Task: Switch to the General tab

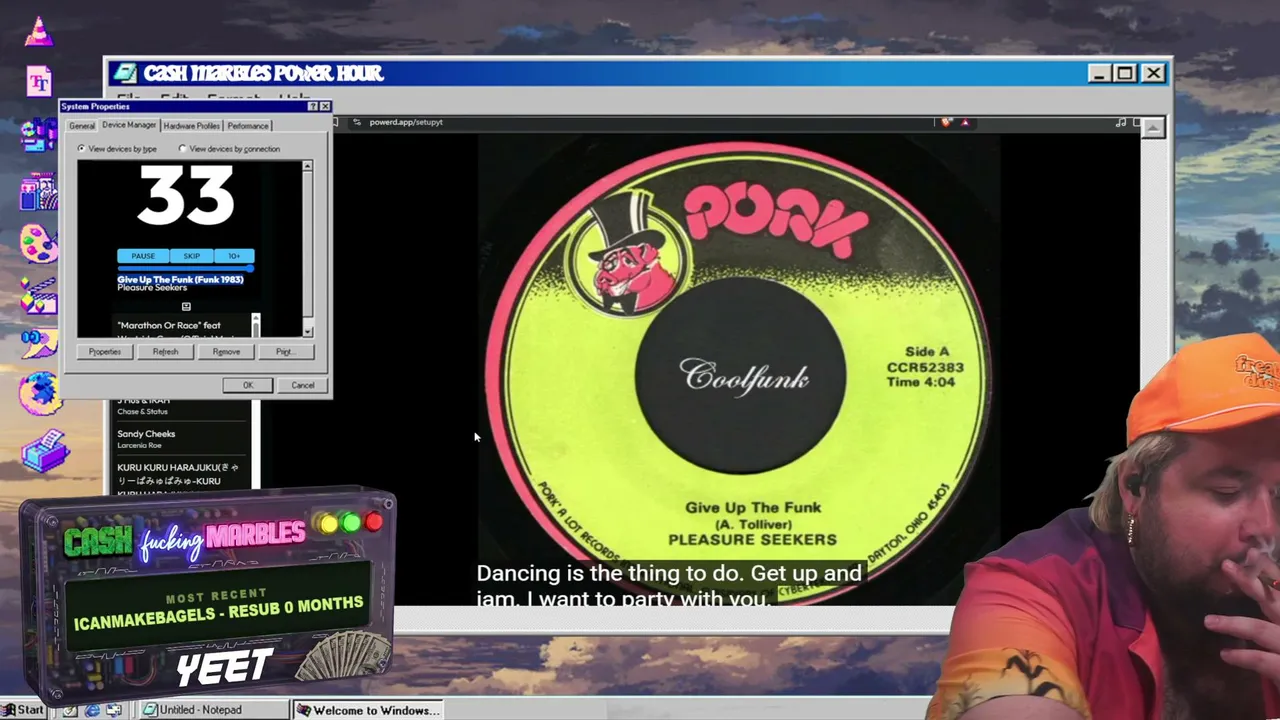Action: click(x=82, y=126)
